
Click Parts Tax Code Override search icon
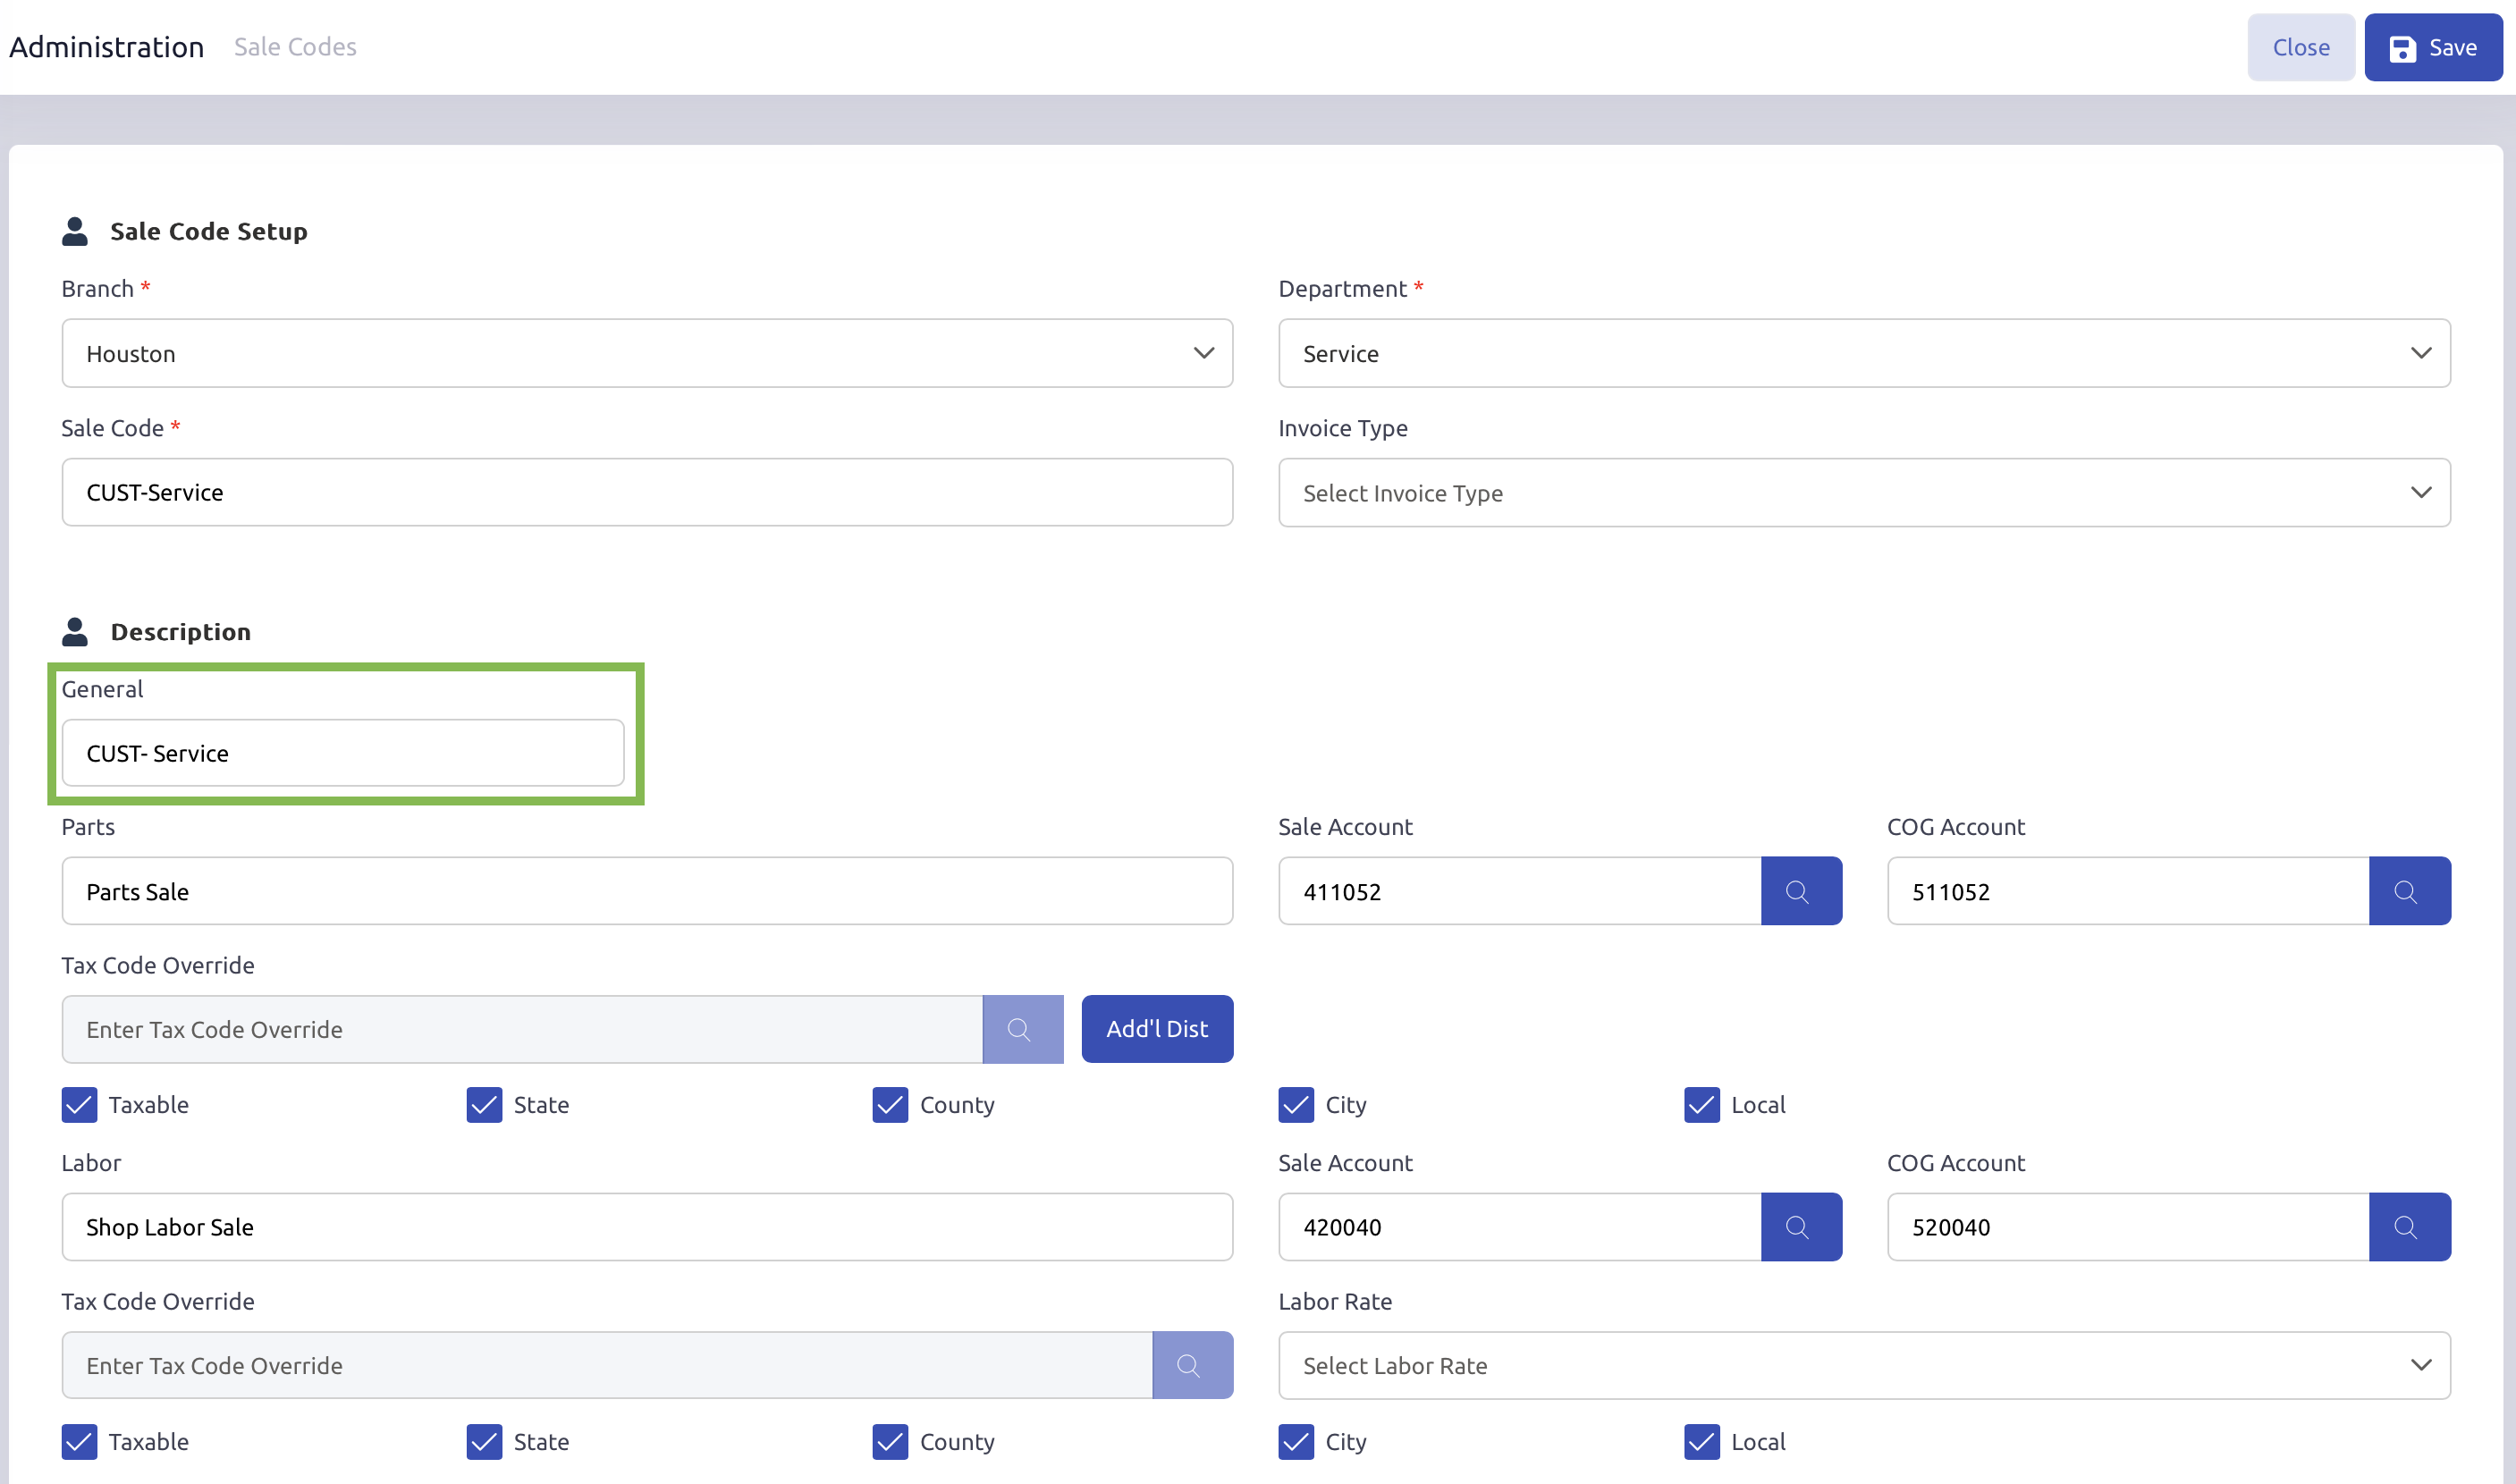(1022, 1029)
